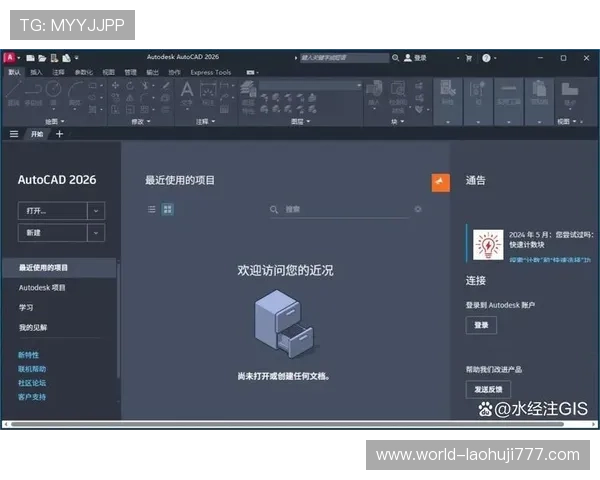Expand the 新建 button dropdown arrow
The height and width of the screenshot is (480, 600).
(x=96, y=233)
